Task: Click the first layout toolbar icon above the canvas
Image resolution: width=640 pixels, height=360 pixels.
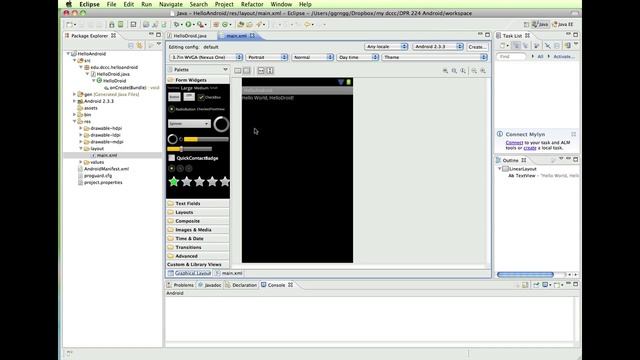Action: (238, 71)
